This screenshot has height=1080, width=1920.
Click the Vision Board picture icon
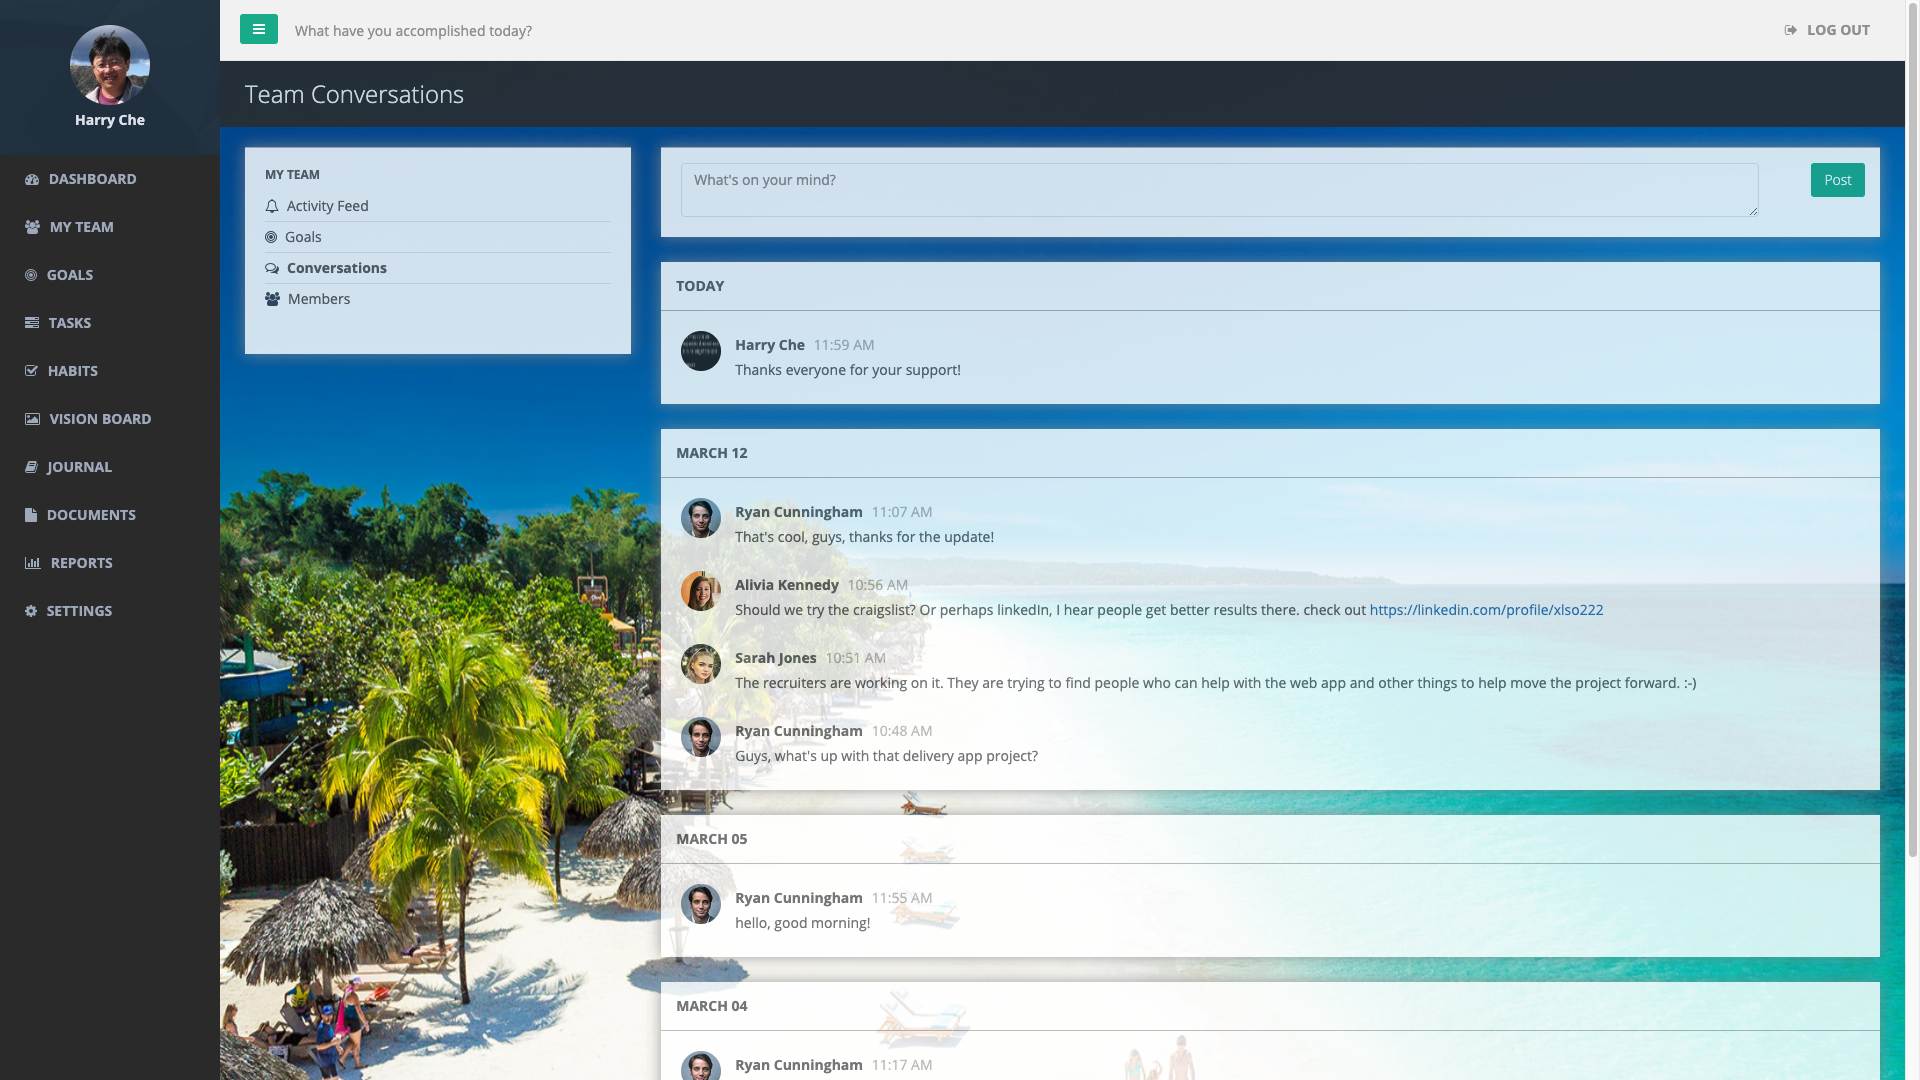click(x=32, y=419)
